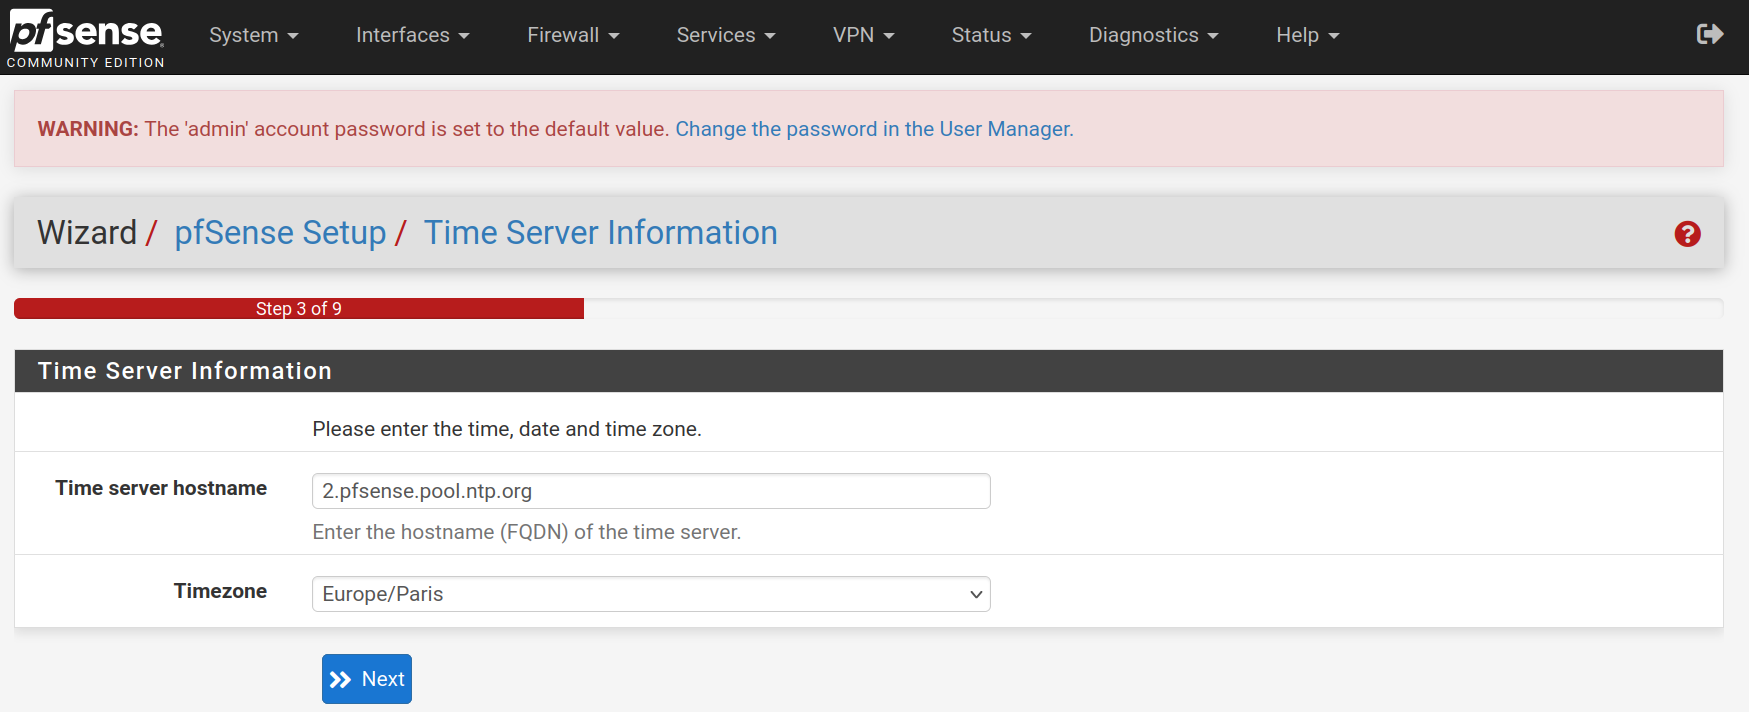The height and width of the screenshot is (712, 1749).
Task: Open the red help question mark icon
Action: [1687, 234]
